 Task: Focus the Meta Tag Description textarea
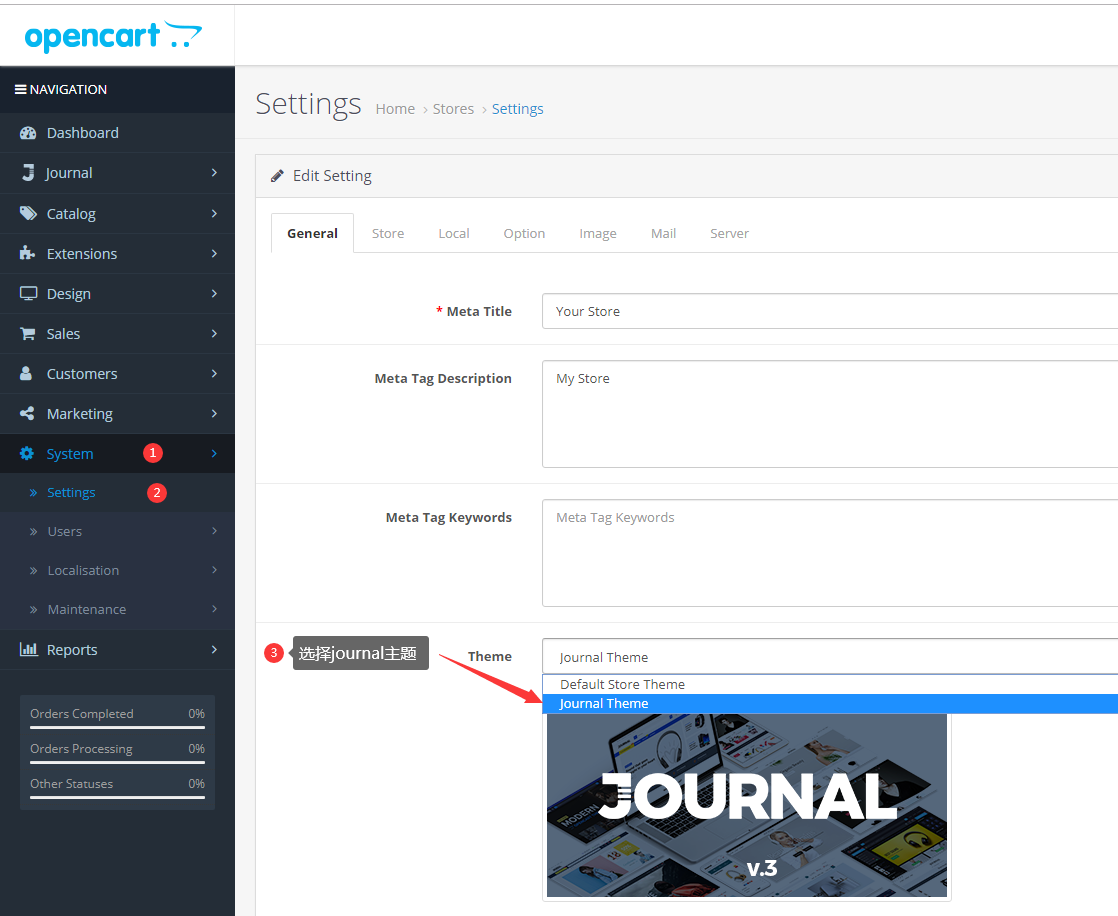[830, 414]
